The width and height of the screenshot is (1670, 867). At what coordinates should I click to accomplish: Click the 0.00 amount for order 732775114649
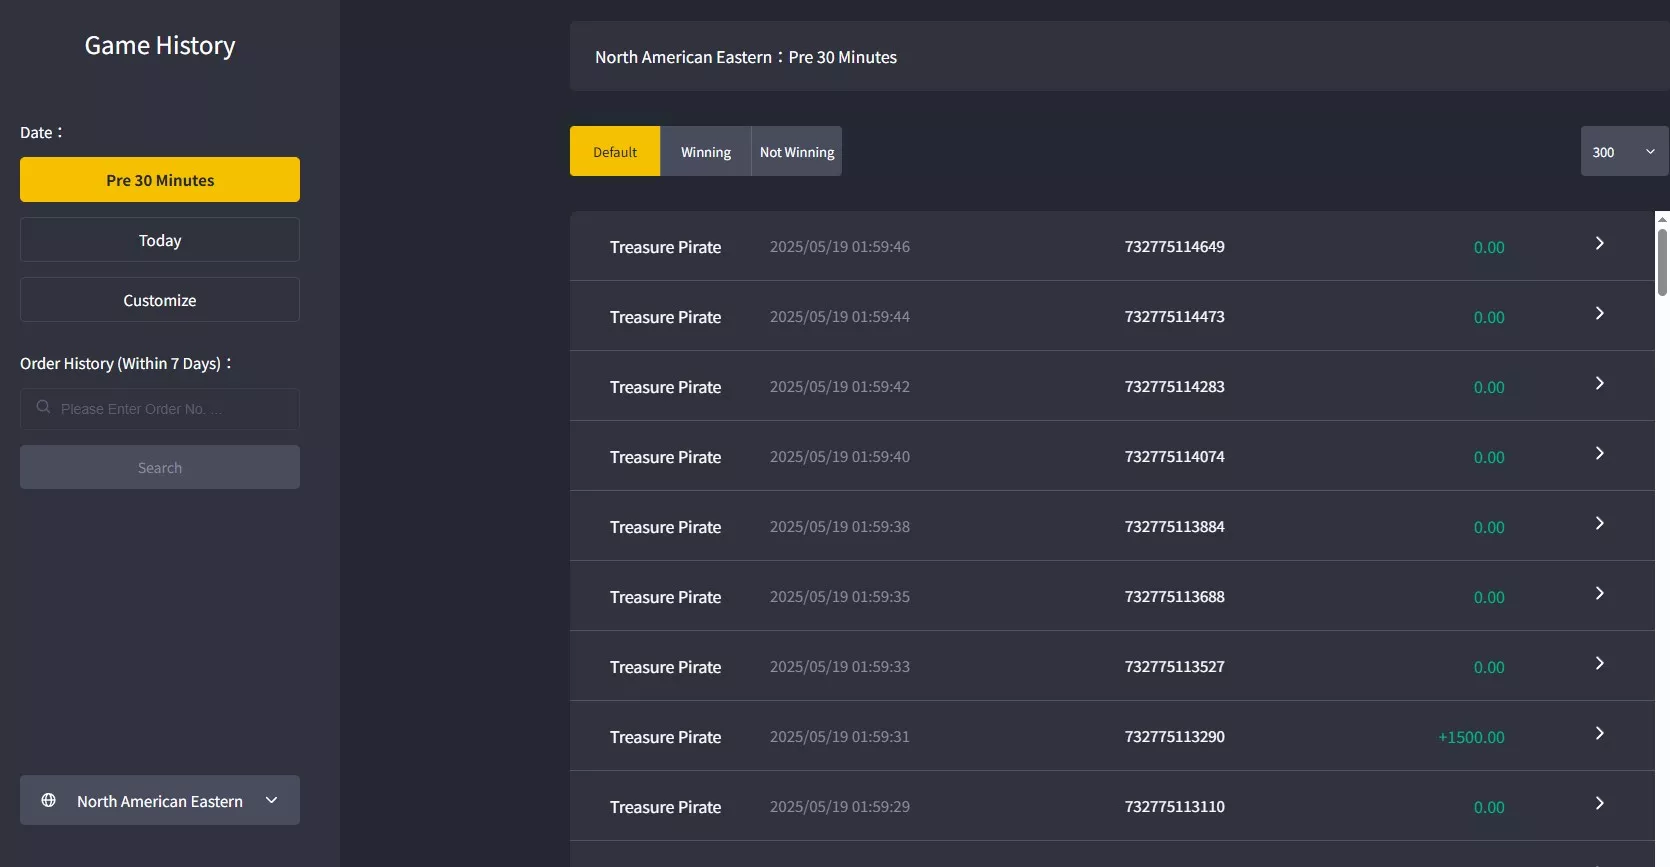[x=1489, y=247]
